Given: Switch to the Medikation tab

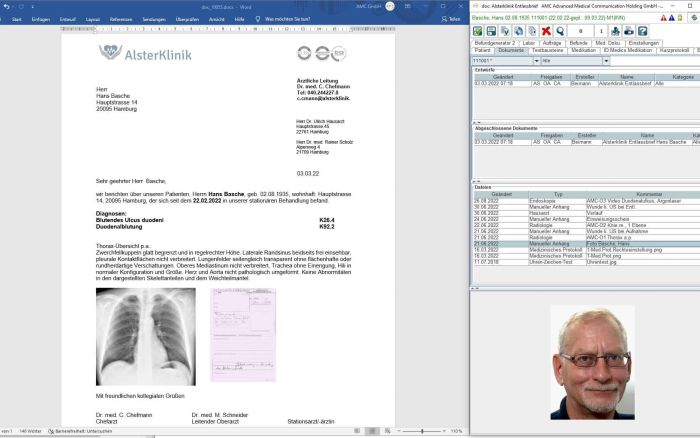Looking at the screenshot, I should click(x=583, y=50).
